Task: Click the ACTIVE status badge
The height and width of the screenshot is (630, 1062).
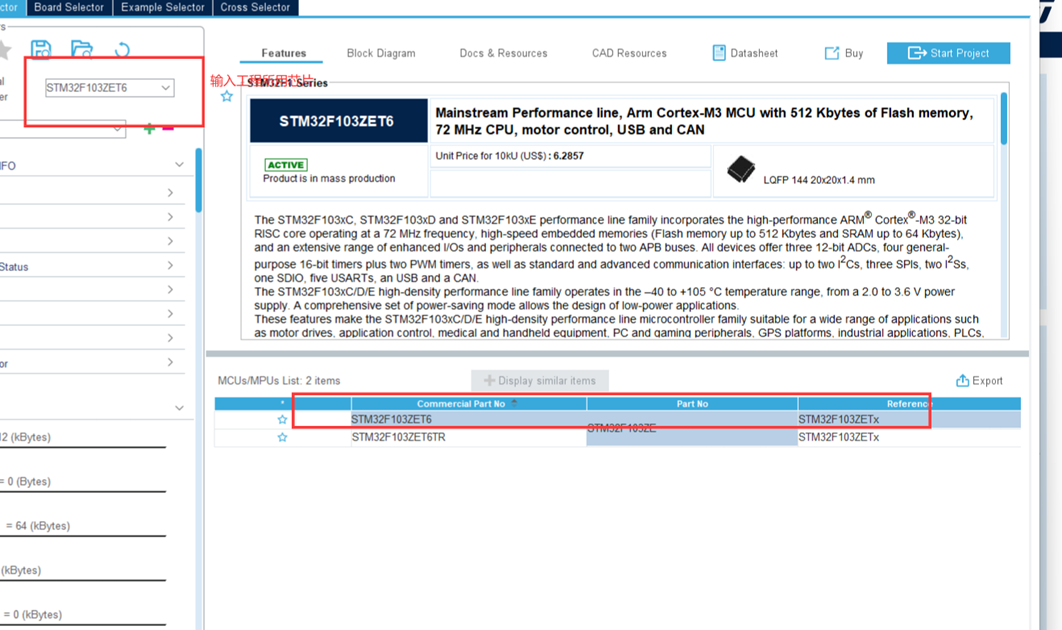Action: pos(286,165)
